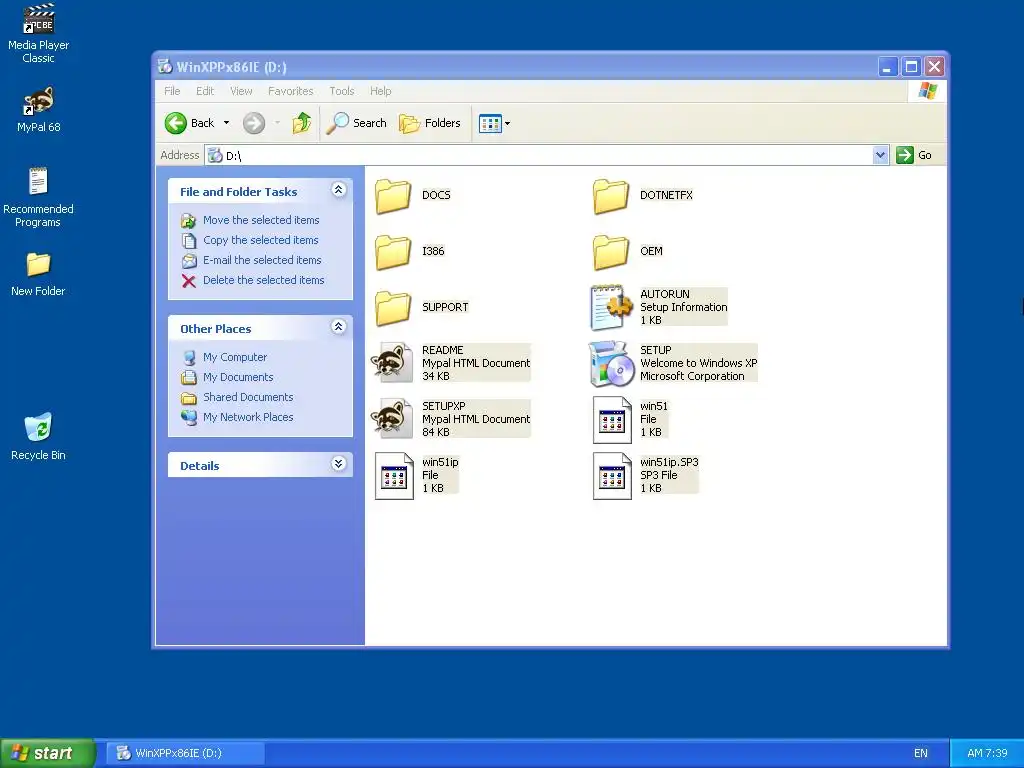Select the win51ip file icon
Screen dimensions: 1024x768
click(x=394, y=476)
